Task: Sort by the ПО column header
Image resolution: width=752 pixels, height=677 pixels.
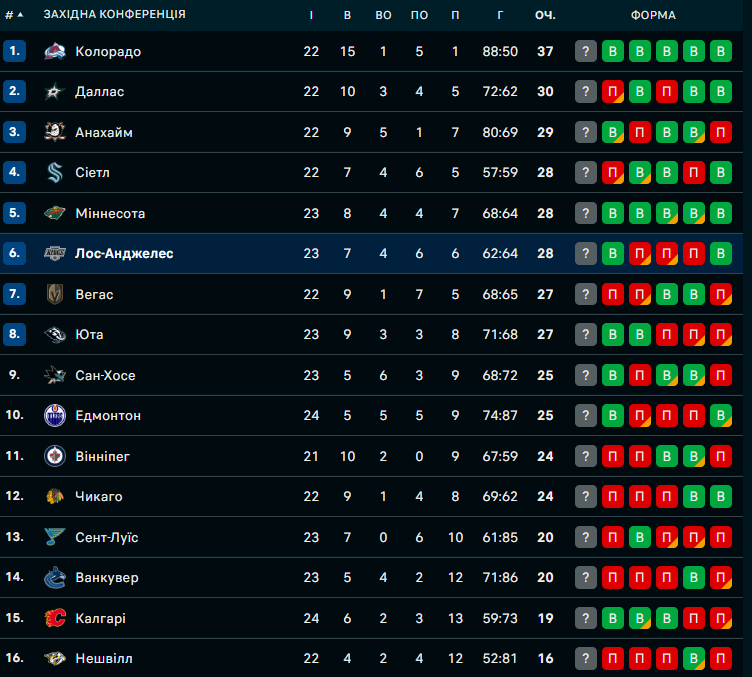Action: (x=419, y=15)
